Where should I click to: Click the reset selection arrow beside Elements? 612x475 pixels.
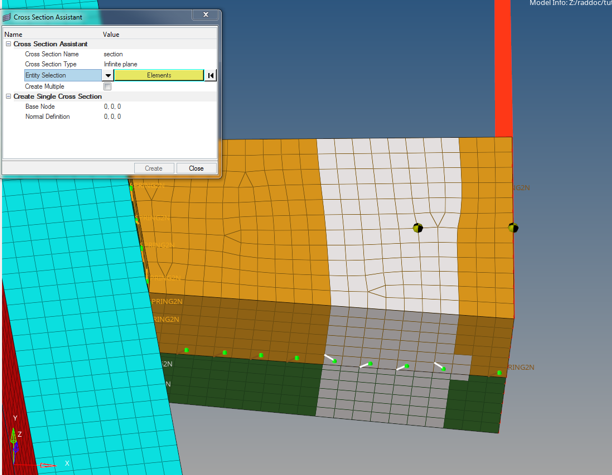point(211,75)
